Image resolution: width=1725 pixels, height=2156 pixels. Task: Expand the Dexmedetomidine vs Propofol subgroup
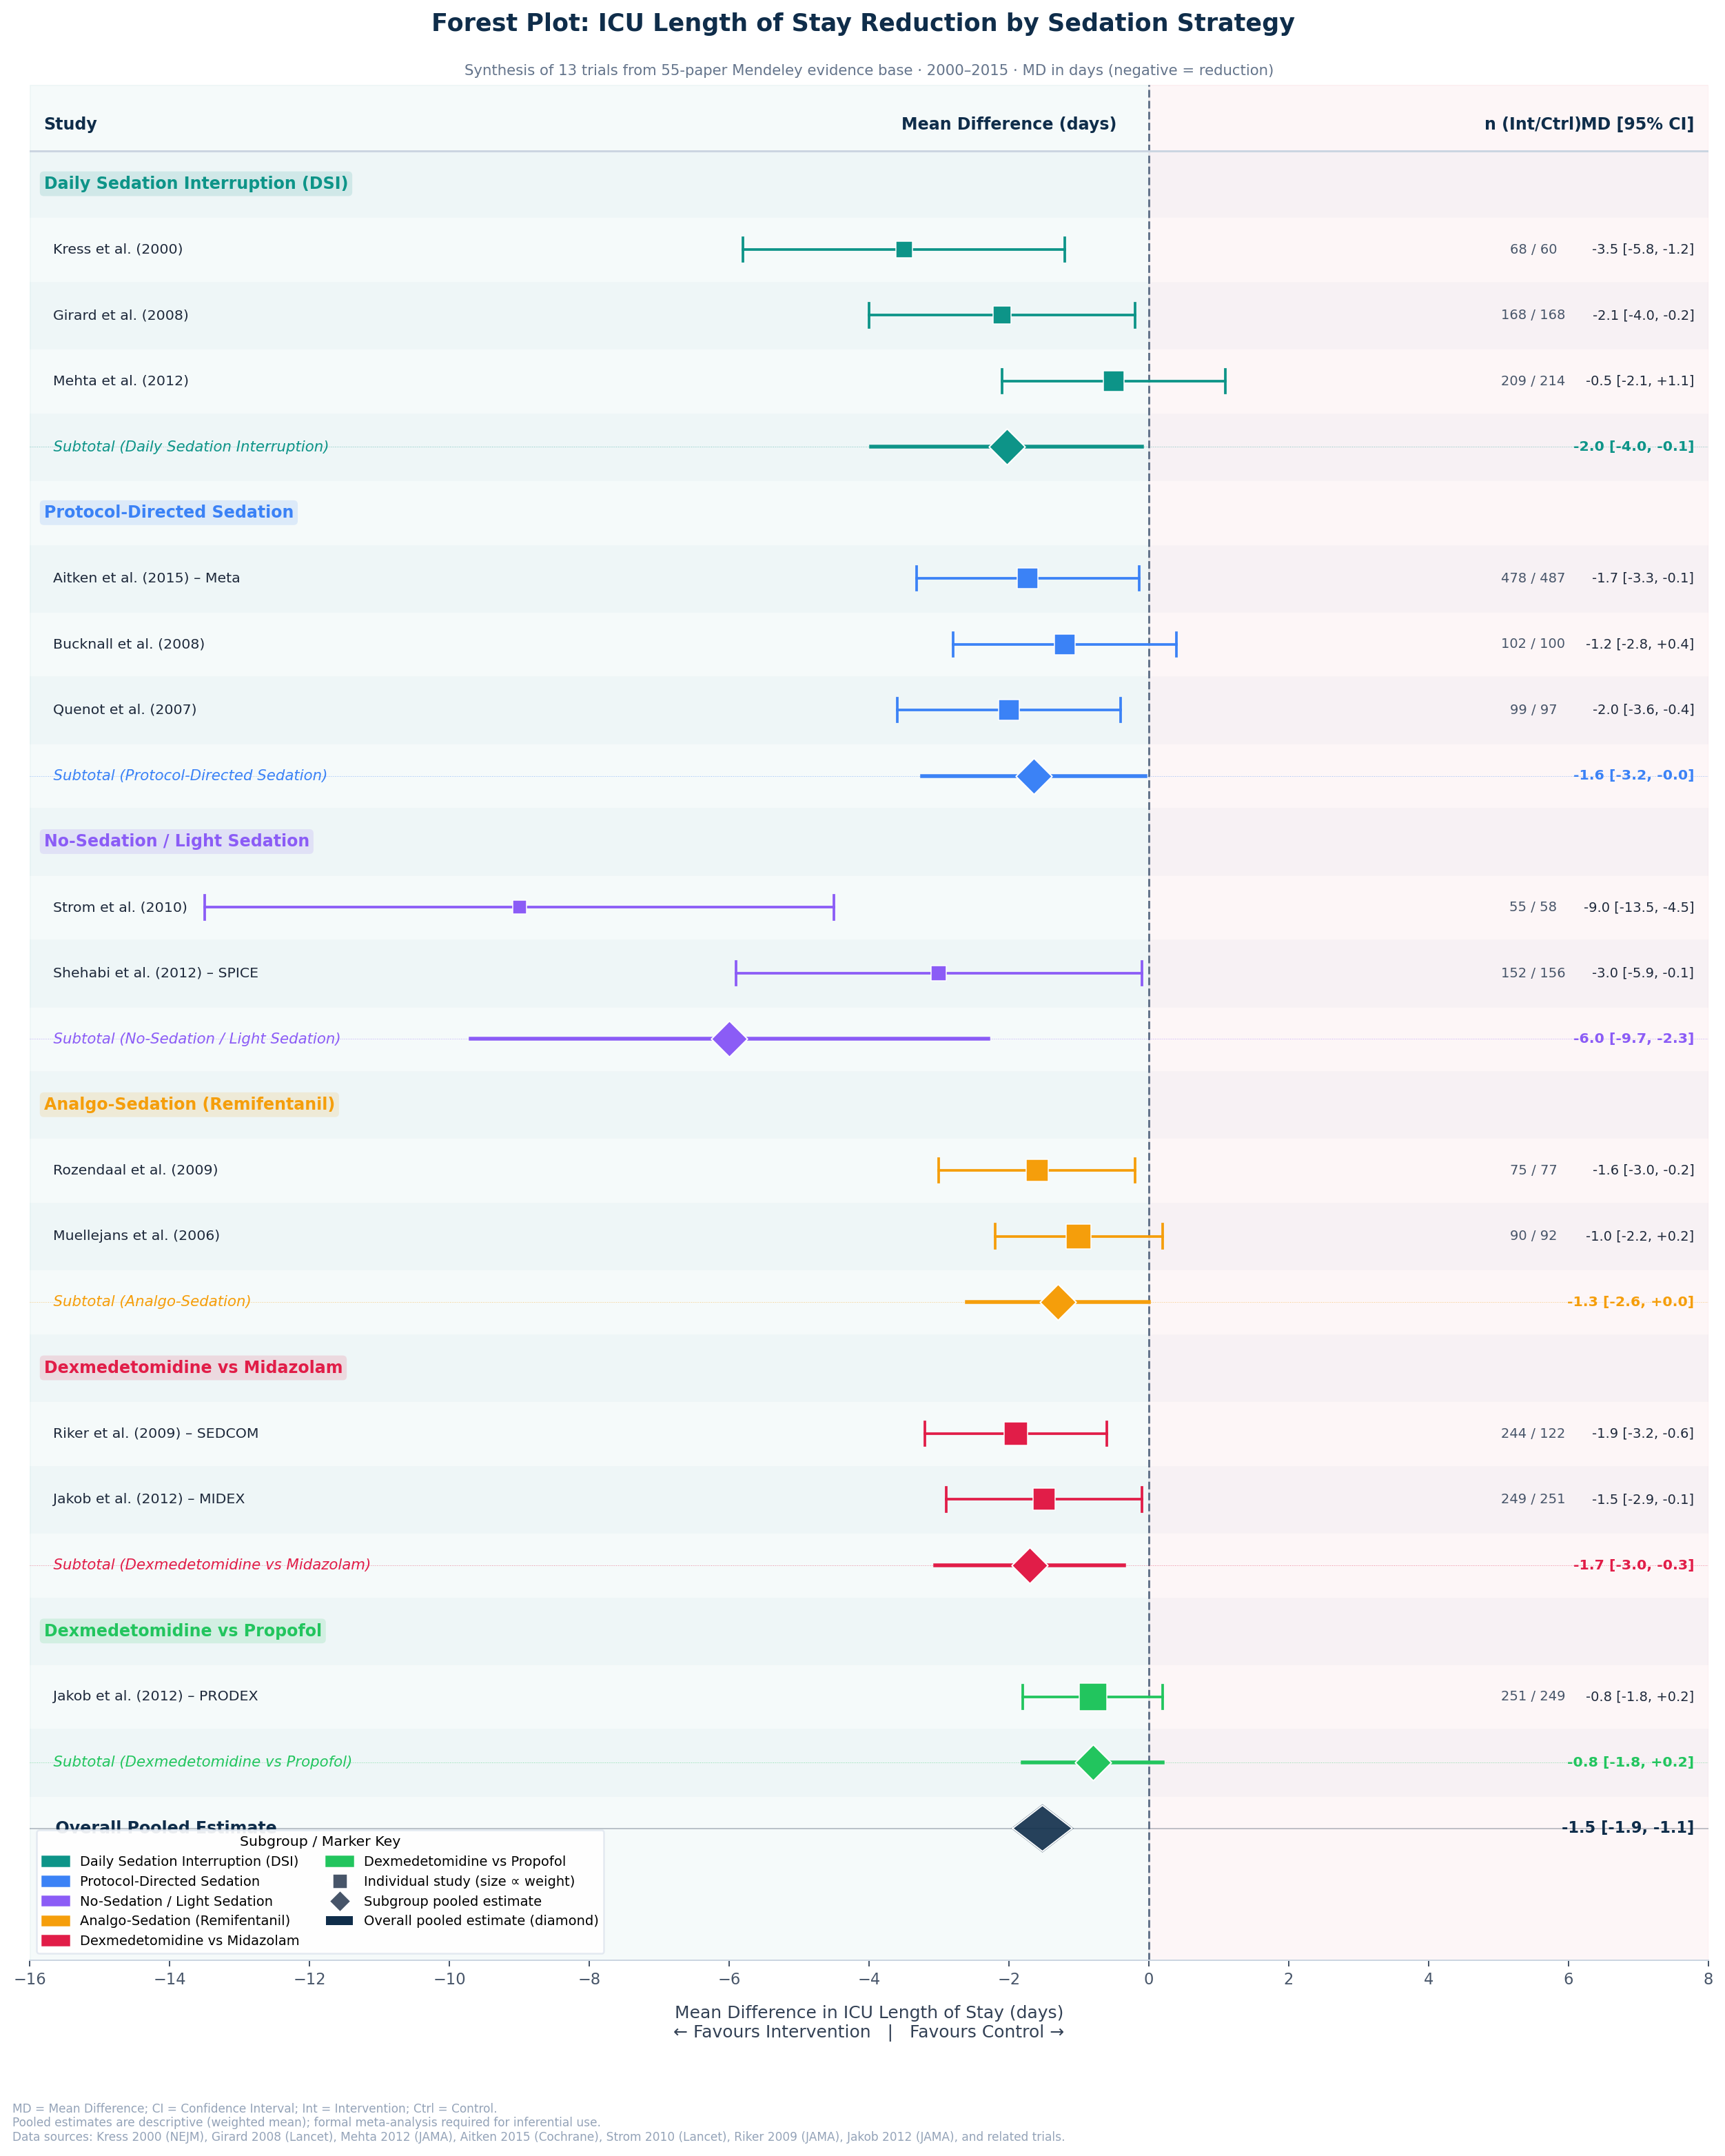182,1630
